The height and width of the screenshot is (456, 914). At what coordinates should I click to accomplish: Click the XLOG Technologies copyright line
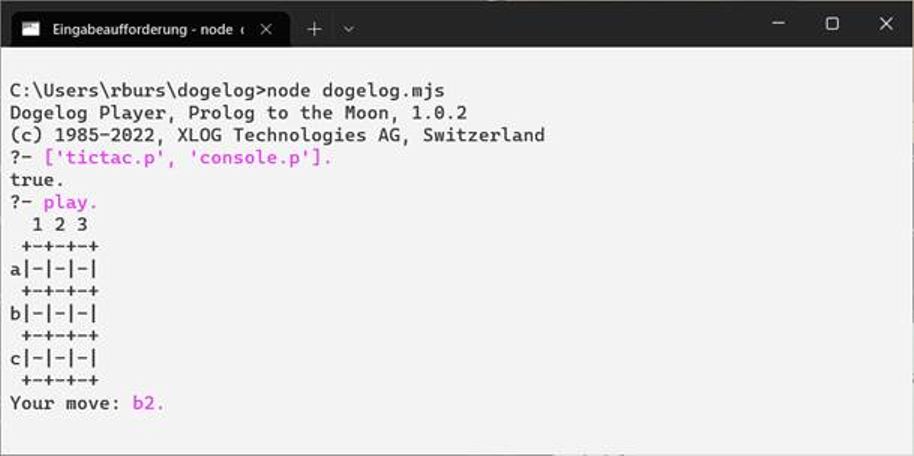pos(277,135)
